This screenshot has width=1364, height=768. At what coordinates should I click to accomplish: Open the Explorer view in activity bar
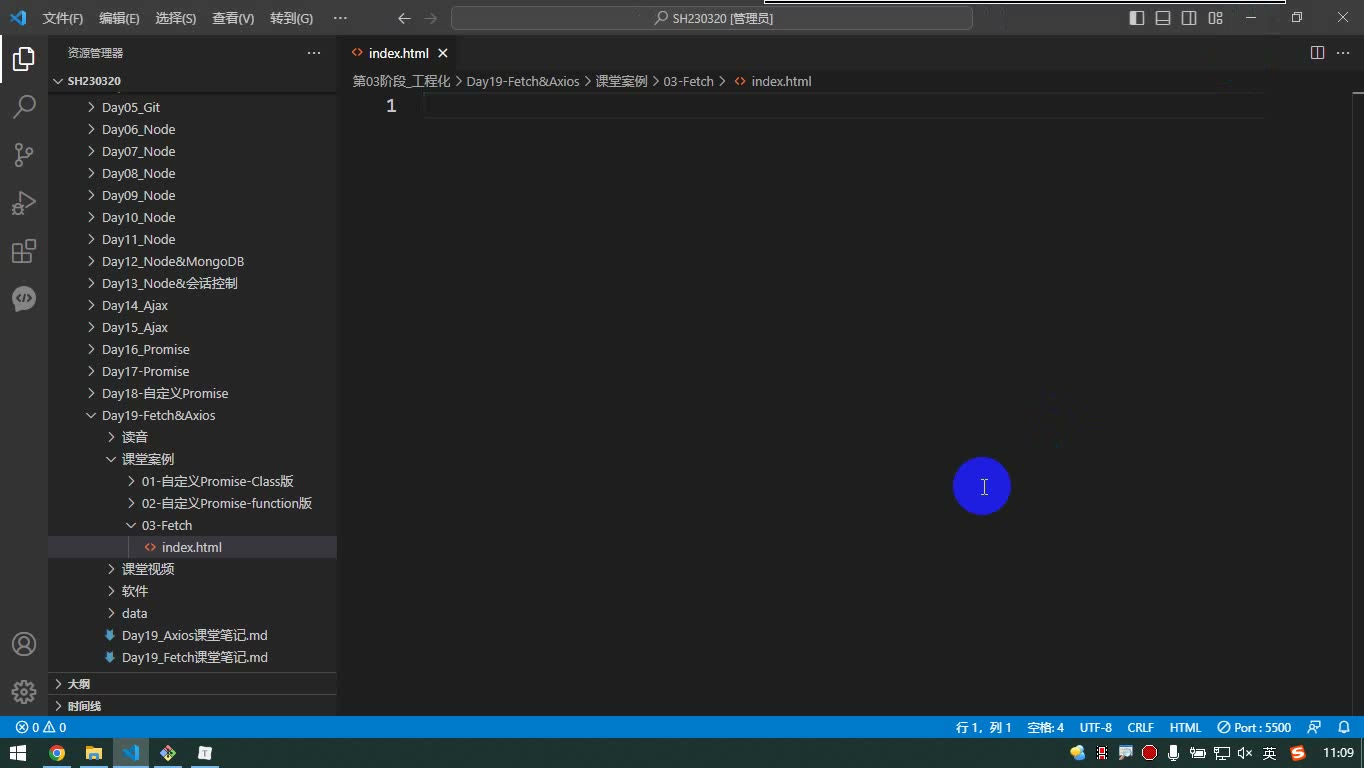(24, 59)
